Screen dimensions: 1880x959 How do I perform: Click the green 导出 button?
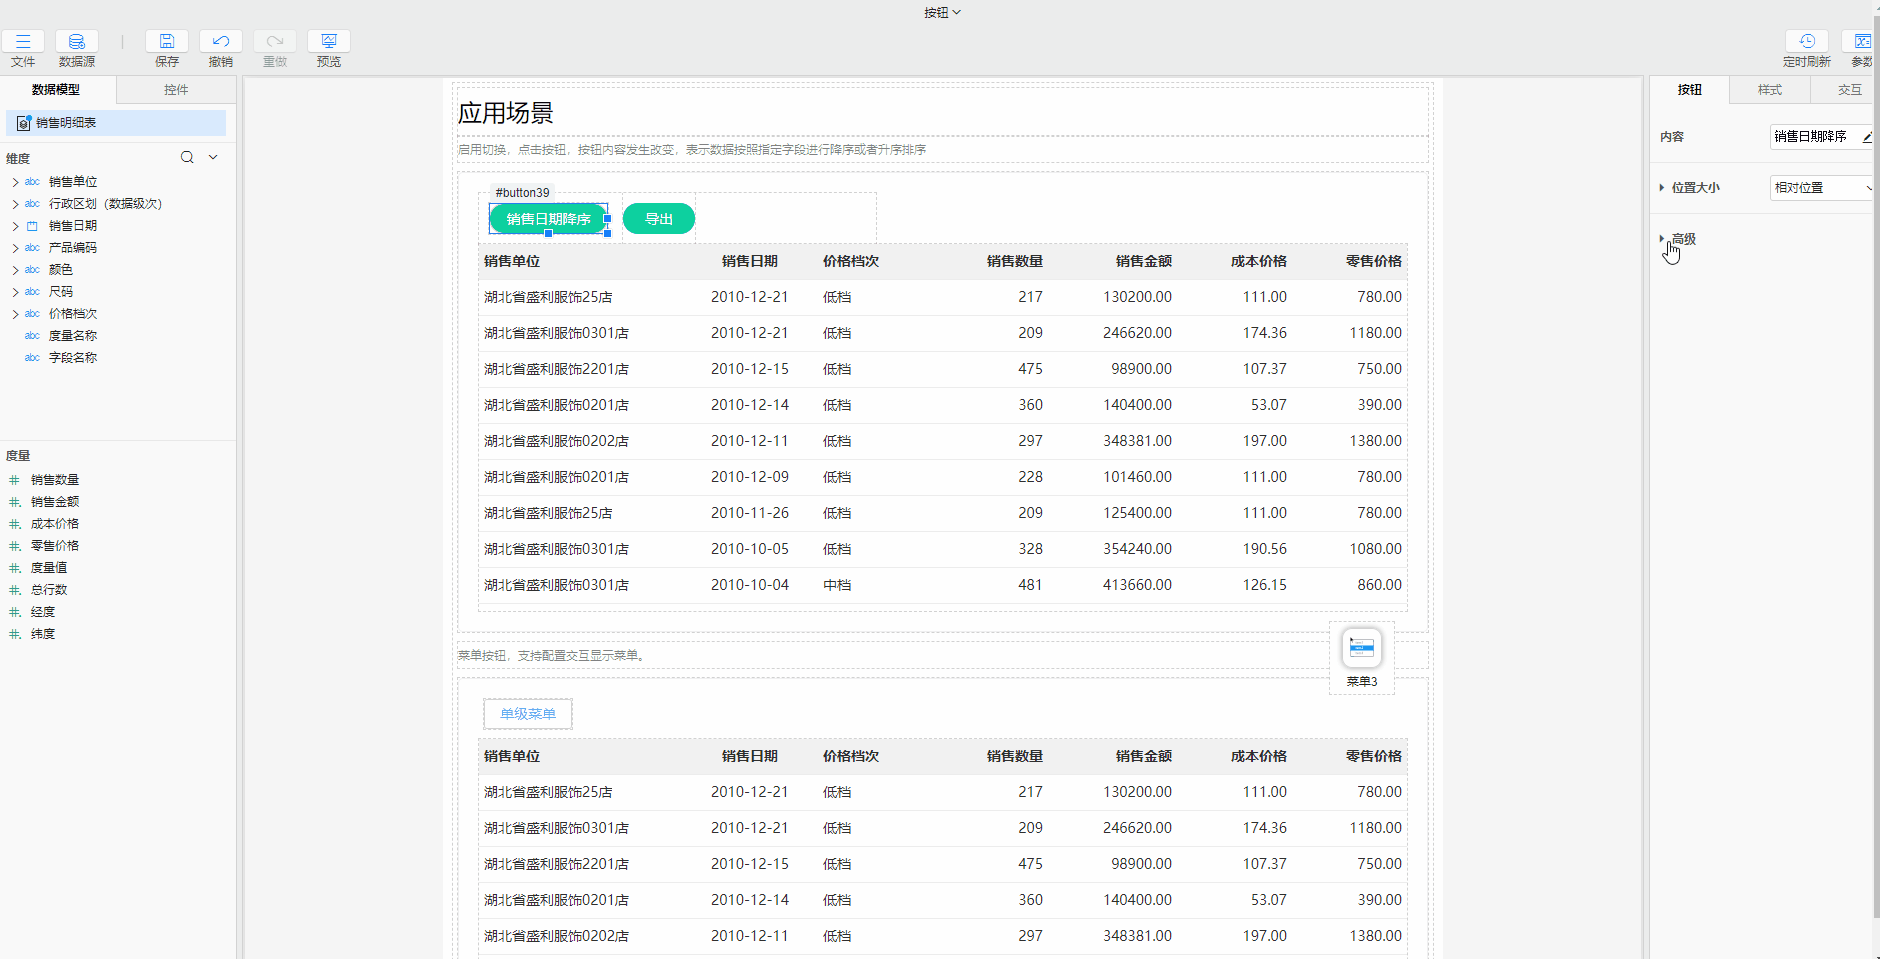pyautogui.click(x=658, y=218)
